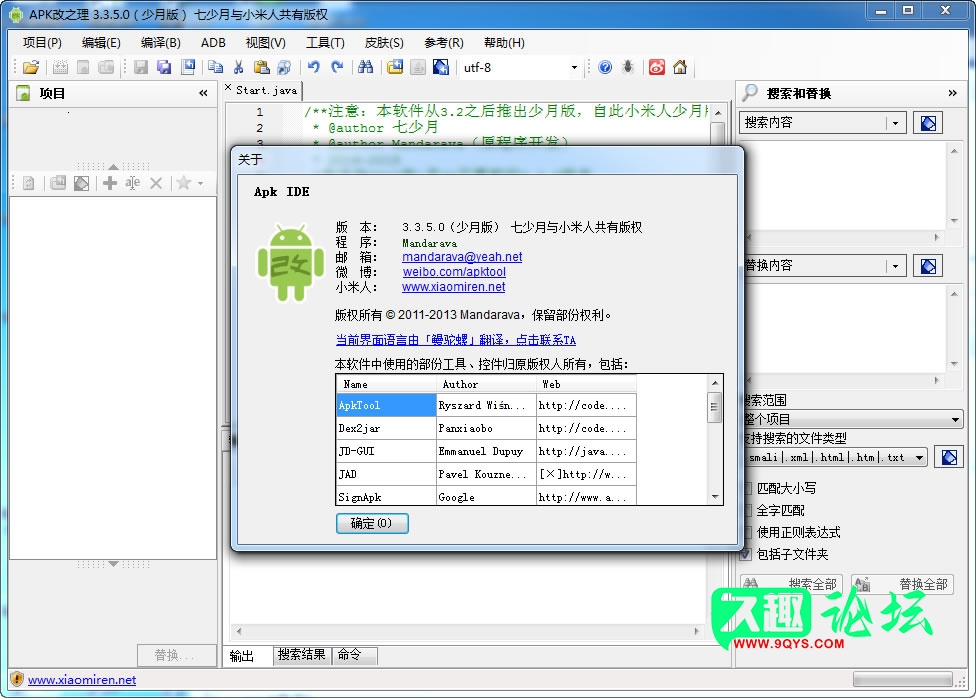976x698 pixels.
Task: Click the editor horizontal scrollbar right arrow
Action: [x=697, y=631]
